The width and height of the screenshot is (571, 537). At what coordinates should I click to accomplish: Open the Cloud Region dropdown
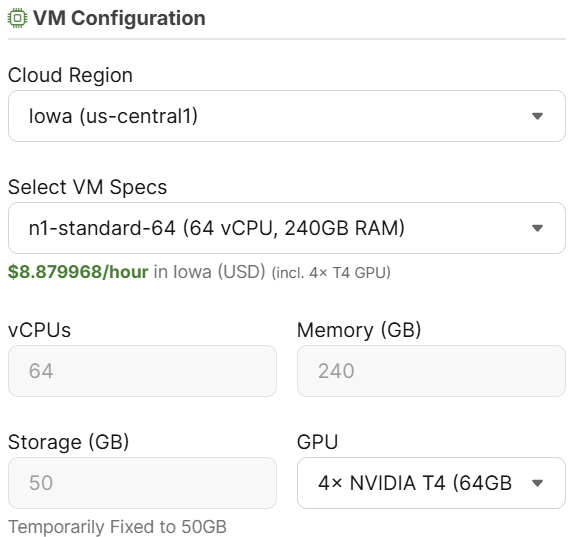coord(287,116)
